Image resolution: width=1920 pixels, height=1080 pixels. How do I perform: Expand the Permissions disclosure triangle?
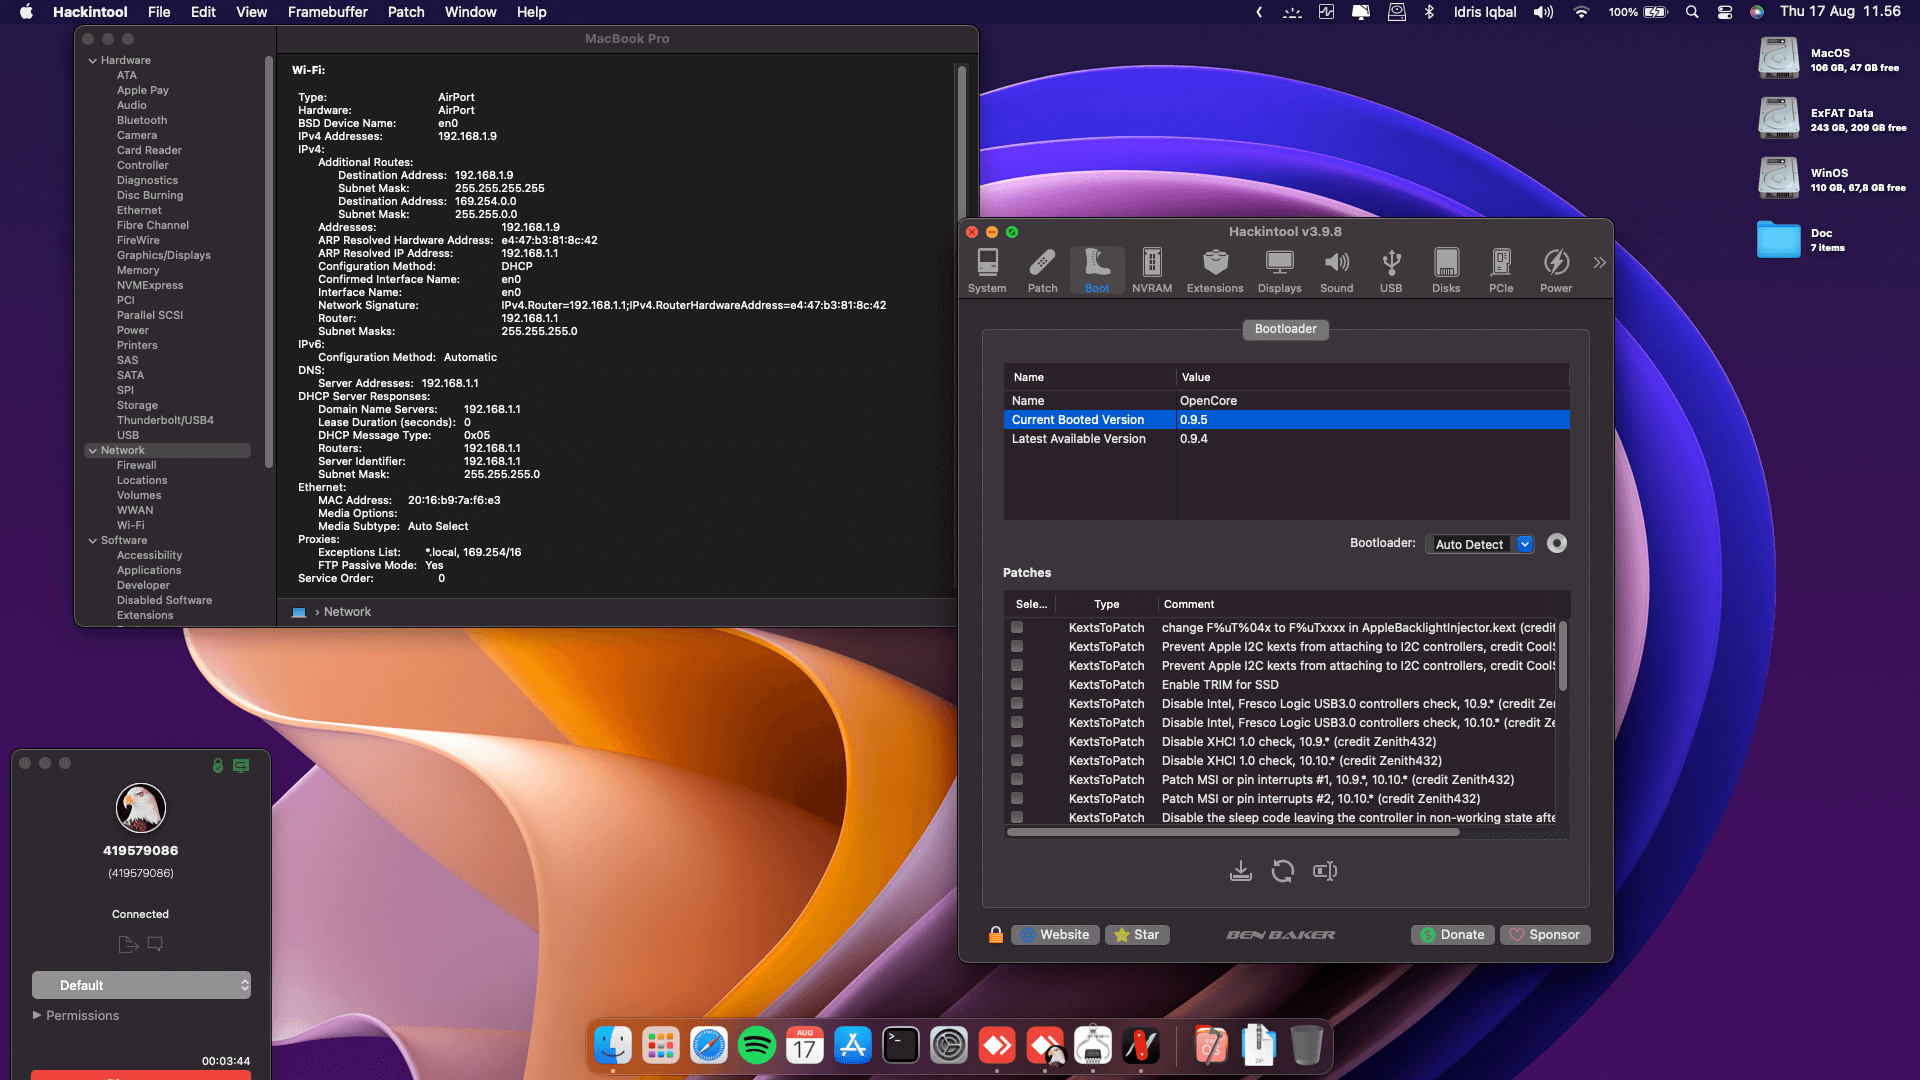[37, 1015]
